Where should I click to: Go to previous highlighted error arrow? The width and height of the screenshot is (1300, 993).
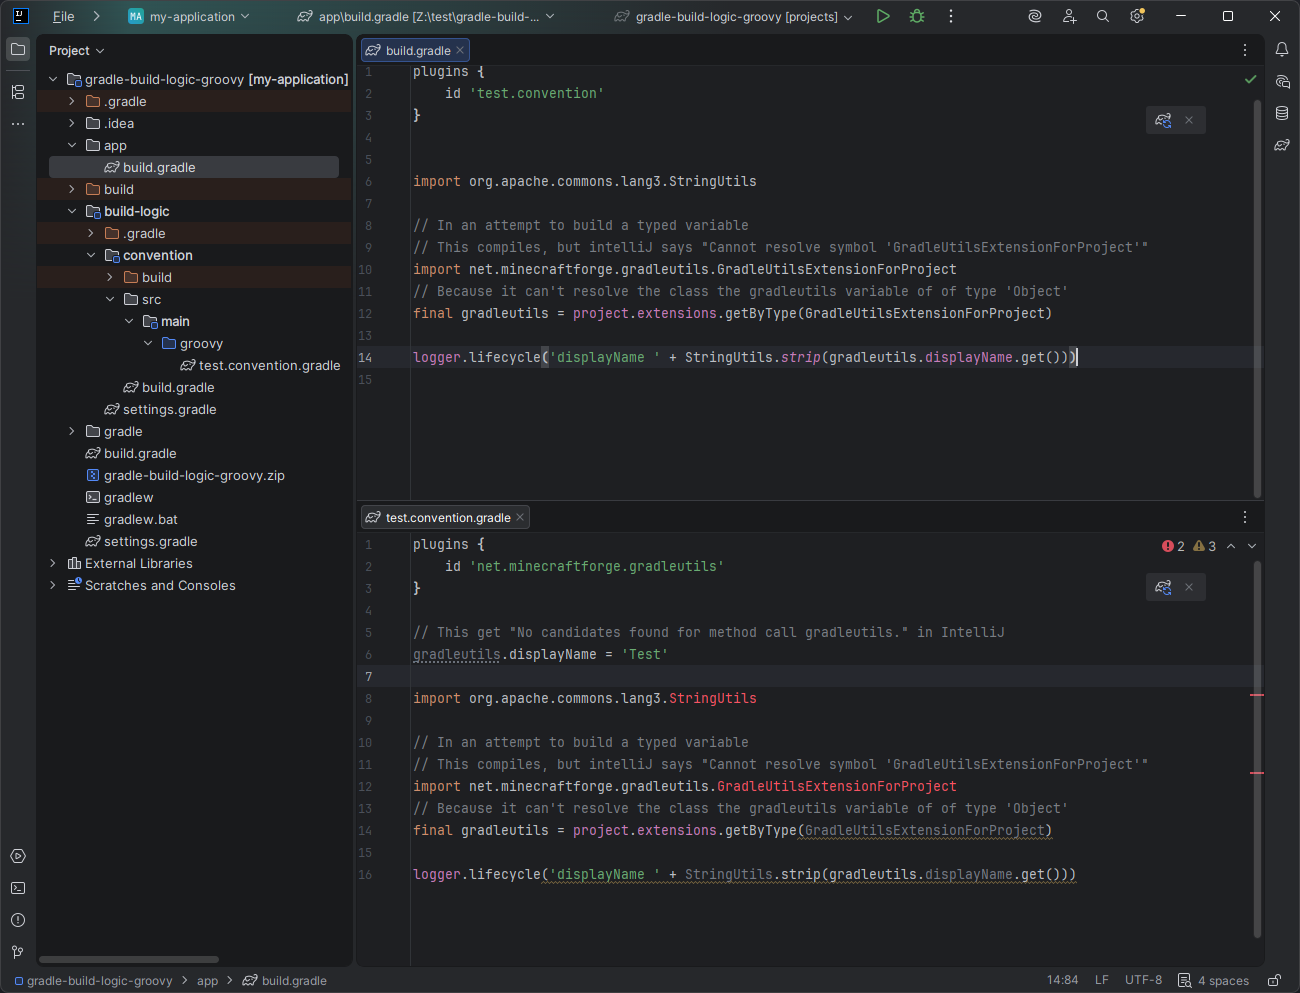click(1231, 546)
